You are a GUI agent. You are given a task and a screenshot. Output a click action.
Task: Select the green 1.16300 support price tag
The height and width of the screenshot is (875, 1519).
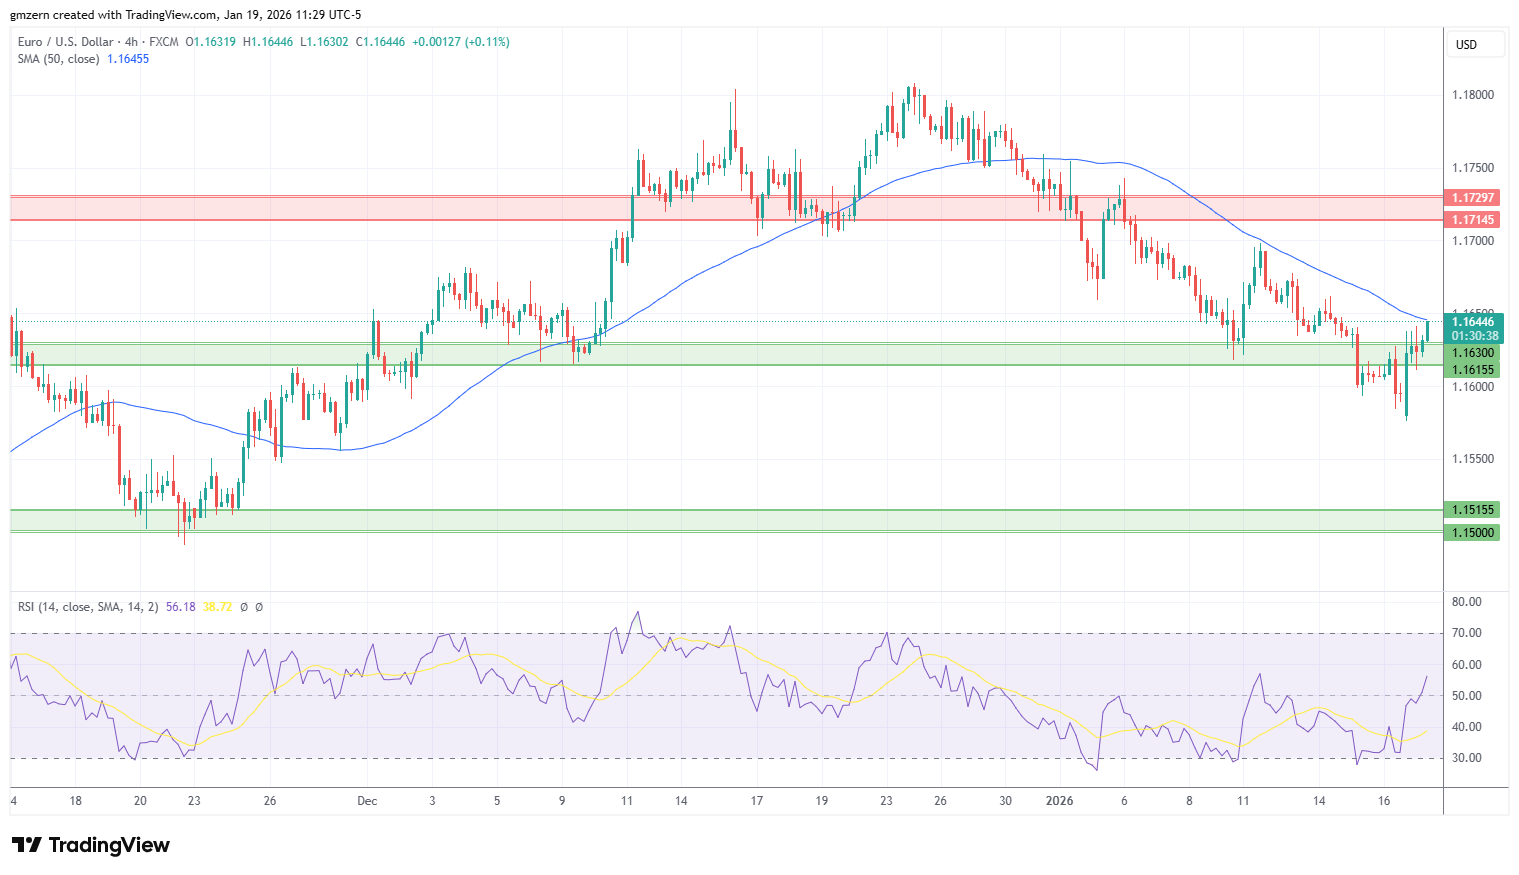[1473, 353]
